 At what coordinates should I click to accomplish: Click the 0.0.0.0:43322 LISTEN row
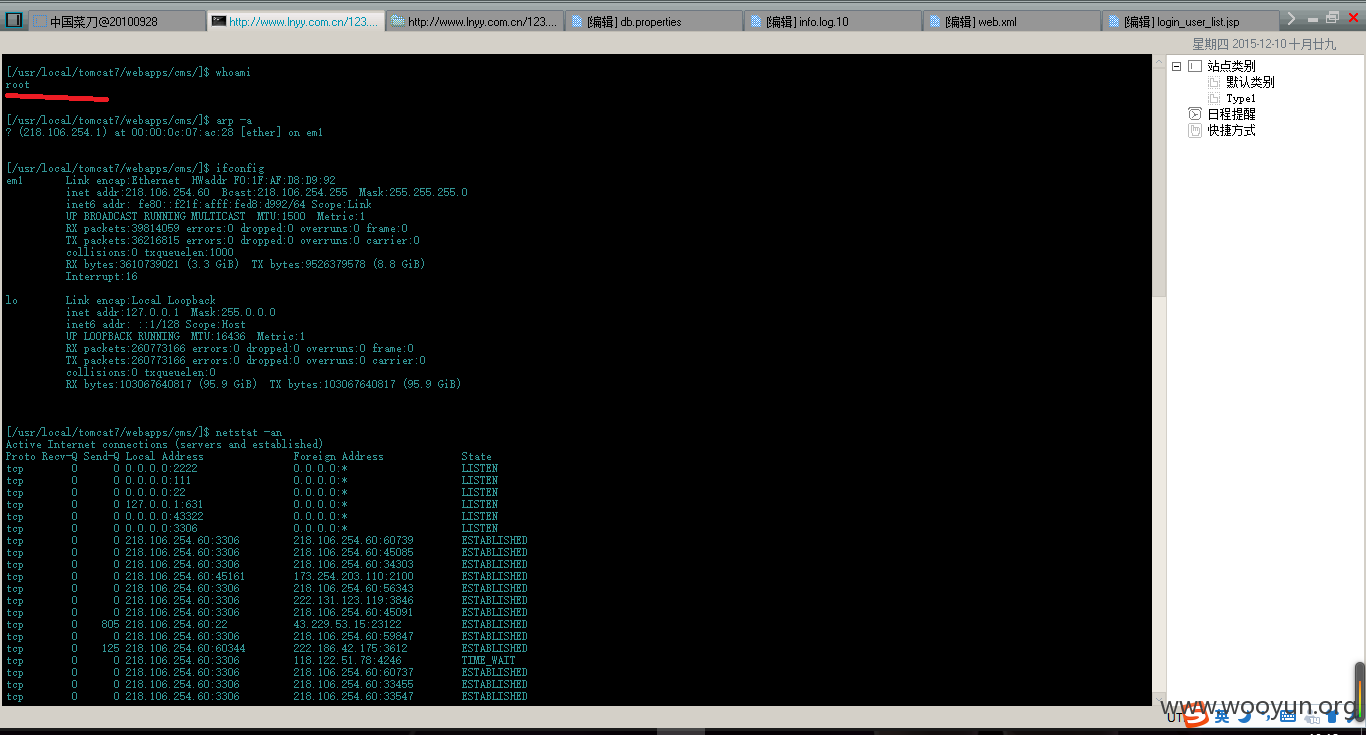[x=252, y=516]
